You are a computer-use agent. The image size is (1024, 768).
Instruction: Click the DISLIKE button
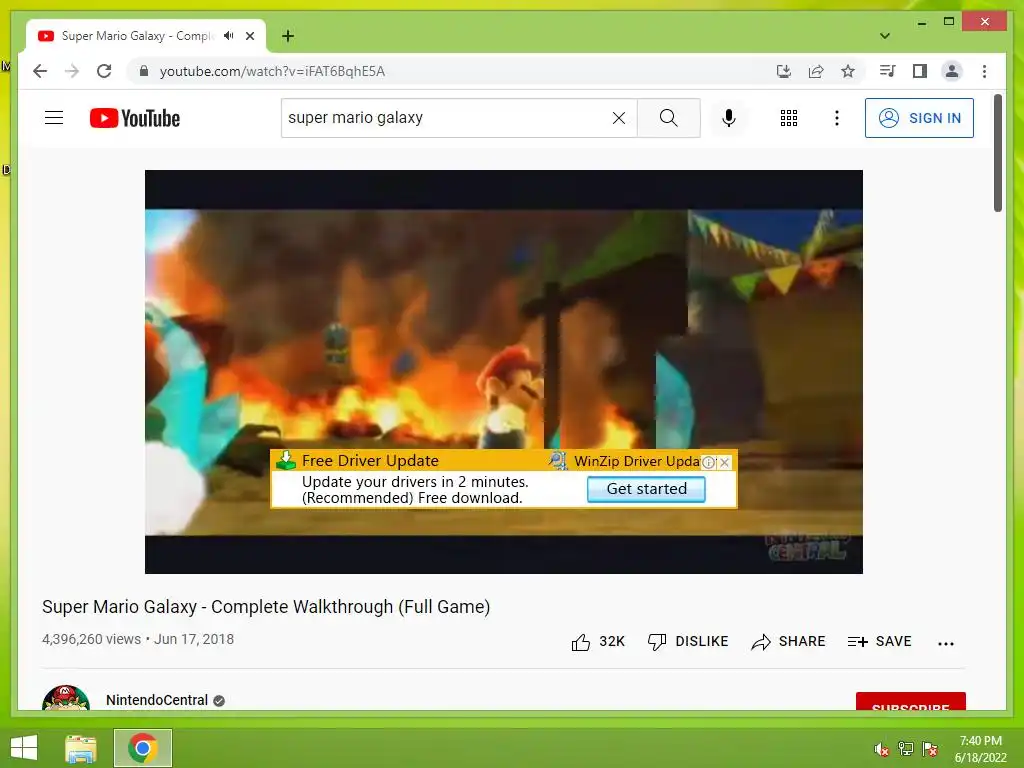pyautogui.click(x=688, y=642)
